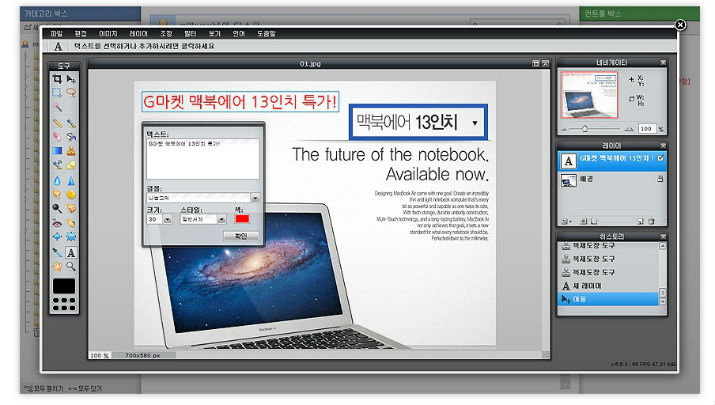Select the Red Eye Reduction tool

coord(57,223)
